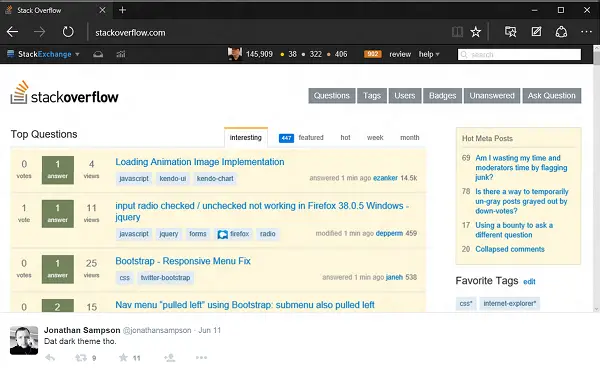Edit the Favorite Tags list
Image resolution: width=600 pixels, height=376 pixels.
pyautogui.click(x=529, y=282)
